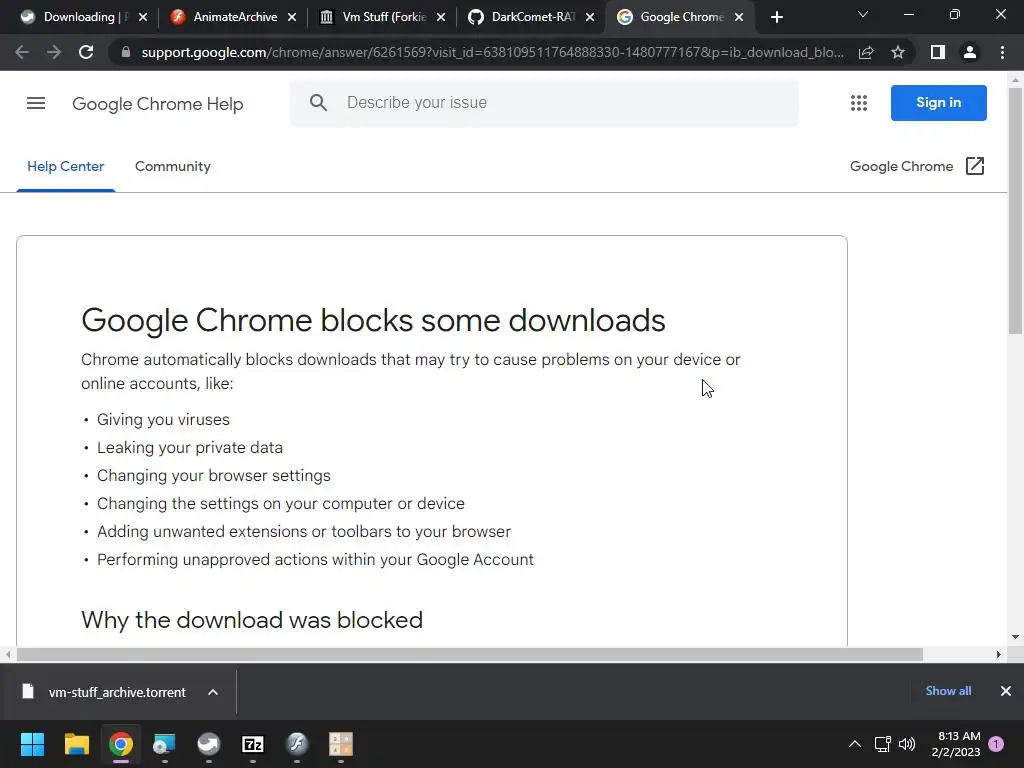The image size is (1024, 768).
Task: Share this page icon
Action: 866,52
